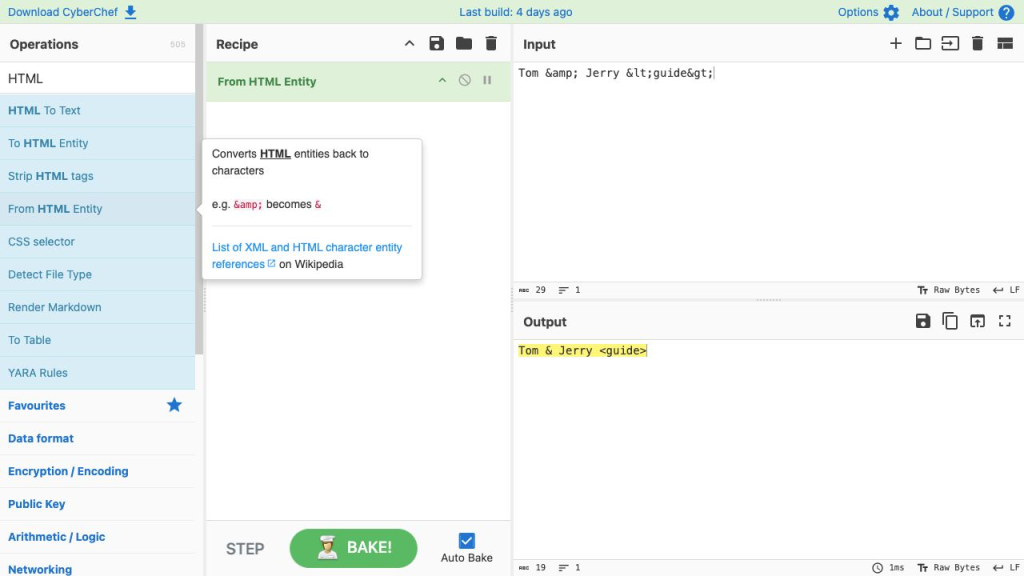Expand the Public Key category
Image resolution: width=1024 pixels, height=576 pixels.
97,504
